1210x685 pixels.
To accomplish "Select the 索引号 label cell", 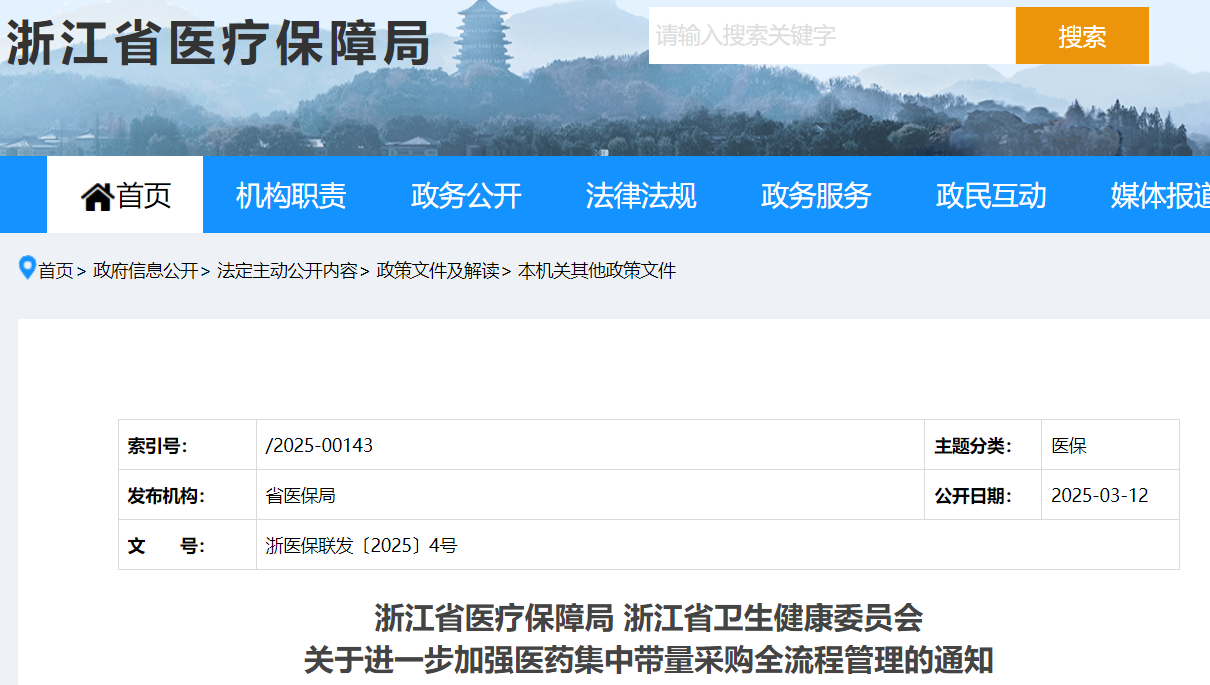I will (x=187, y=445).
